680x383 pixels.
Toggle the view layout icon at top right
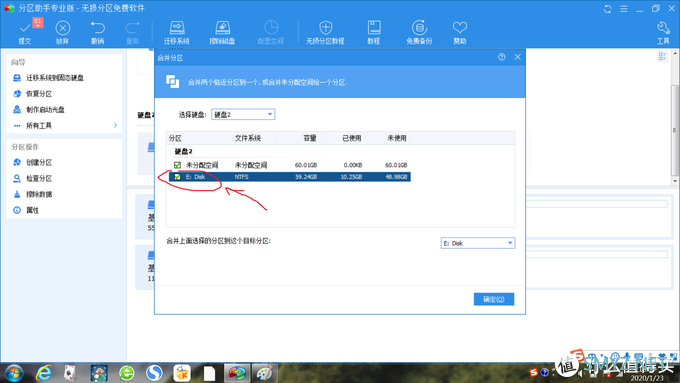click(x=662, y=57)
